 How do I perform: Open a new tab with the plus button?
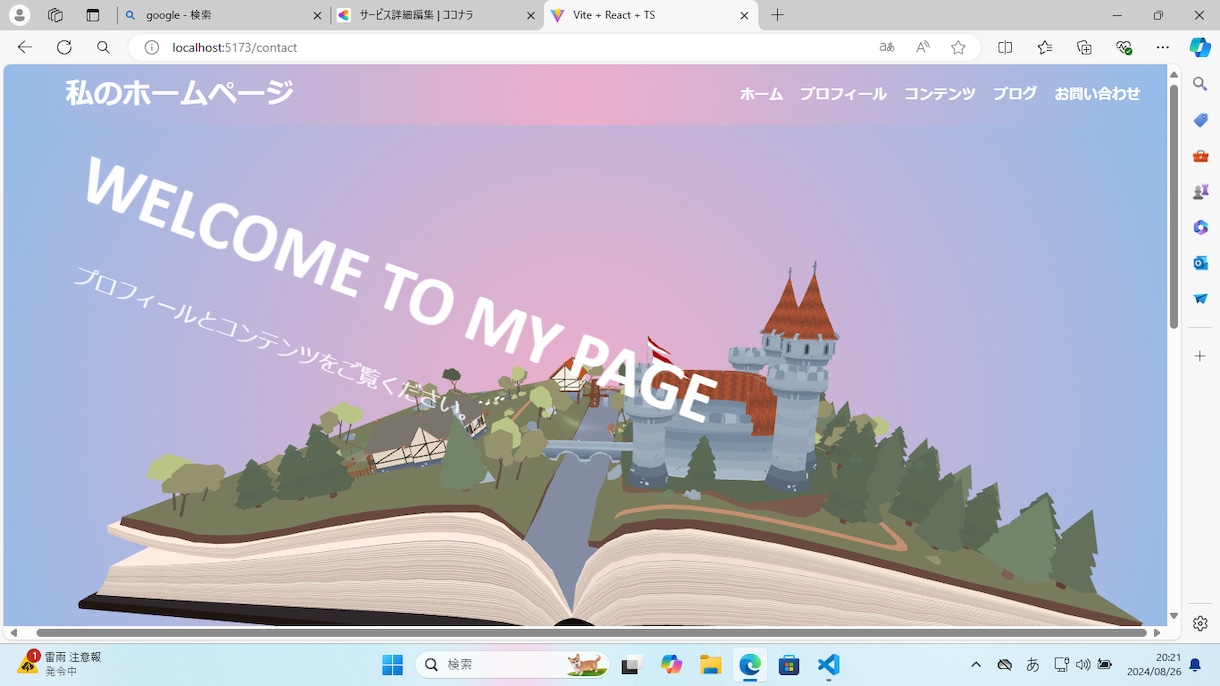point(777,15)
